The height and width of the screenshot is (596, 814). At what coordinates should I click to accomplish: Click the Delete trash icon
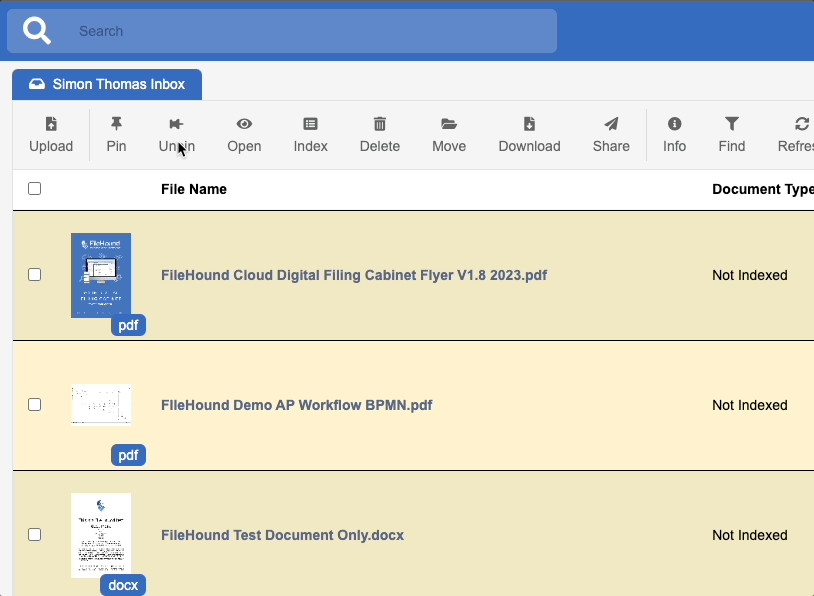[379, 124]
